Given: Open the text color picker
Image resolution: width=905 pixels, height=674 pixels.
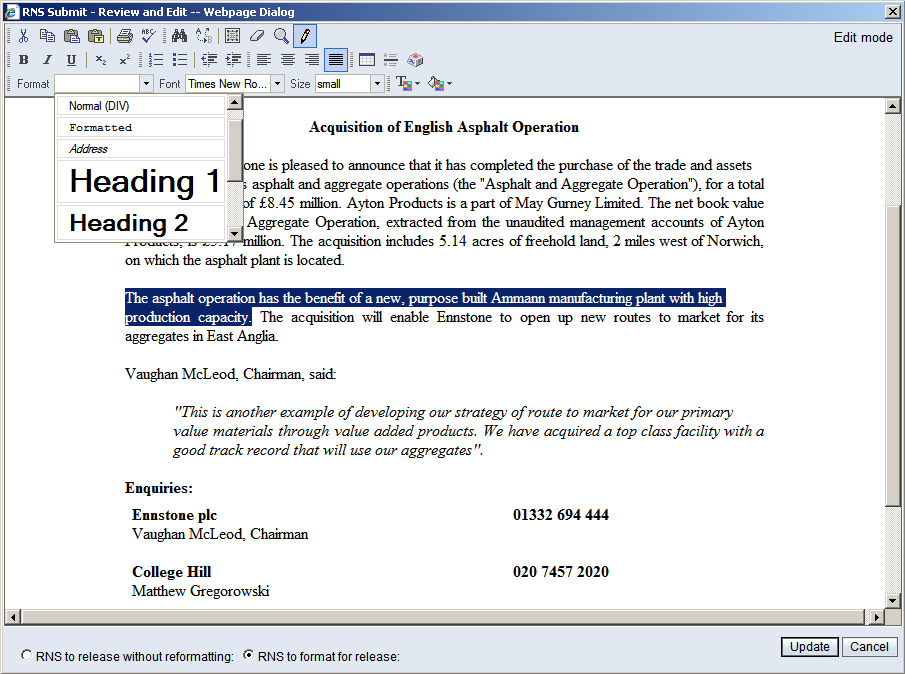Looking at the screenshot, I should pos(403,84).
